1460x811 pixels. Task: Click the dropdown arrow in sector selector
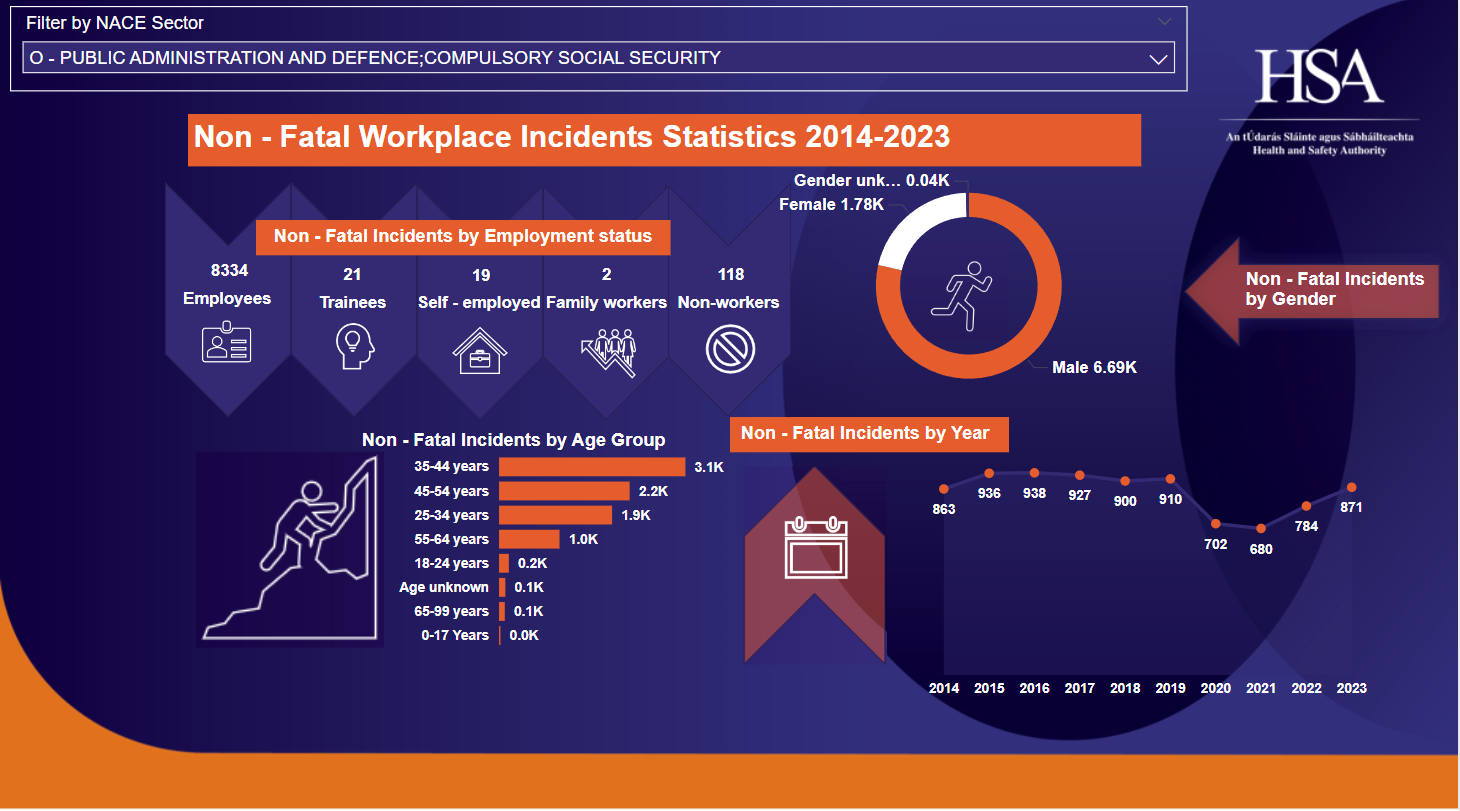click(1158, 59)
